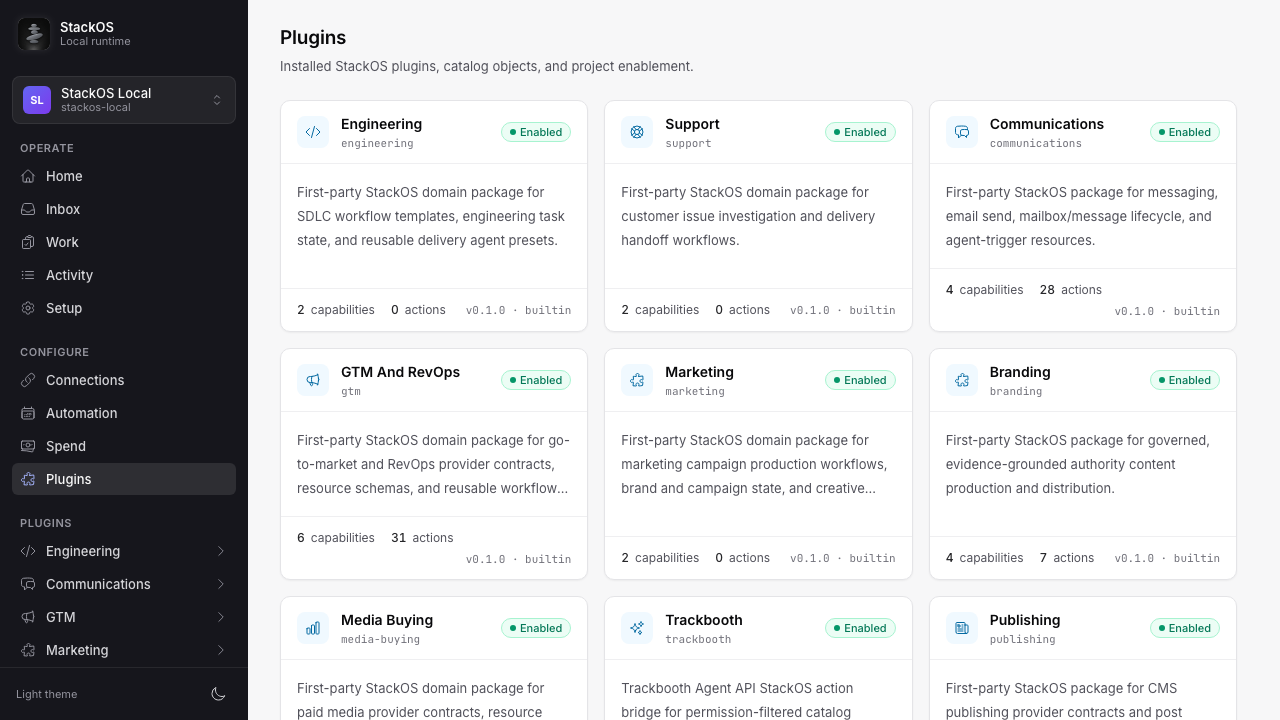Open Automation settings

(x=124, y=413)
